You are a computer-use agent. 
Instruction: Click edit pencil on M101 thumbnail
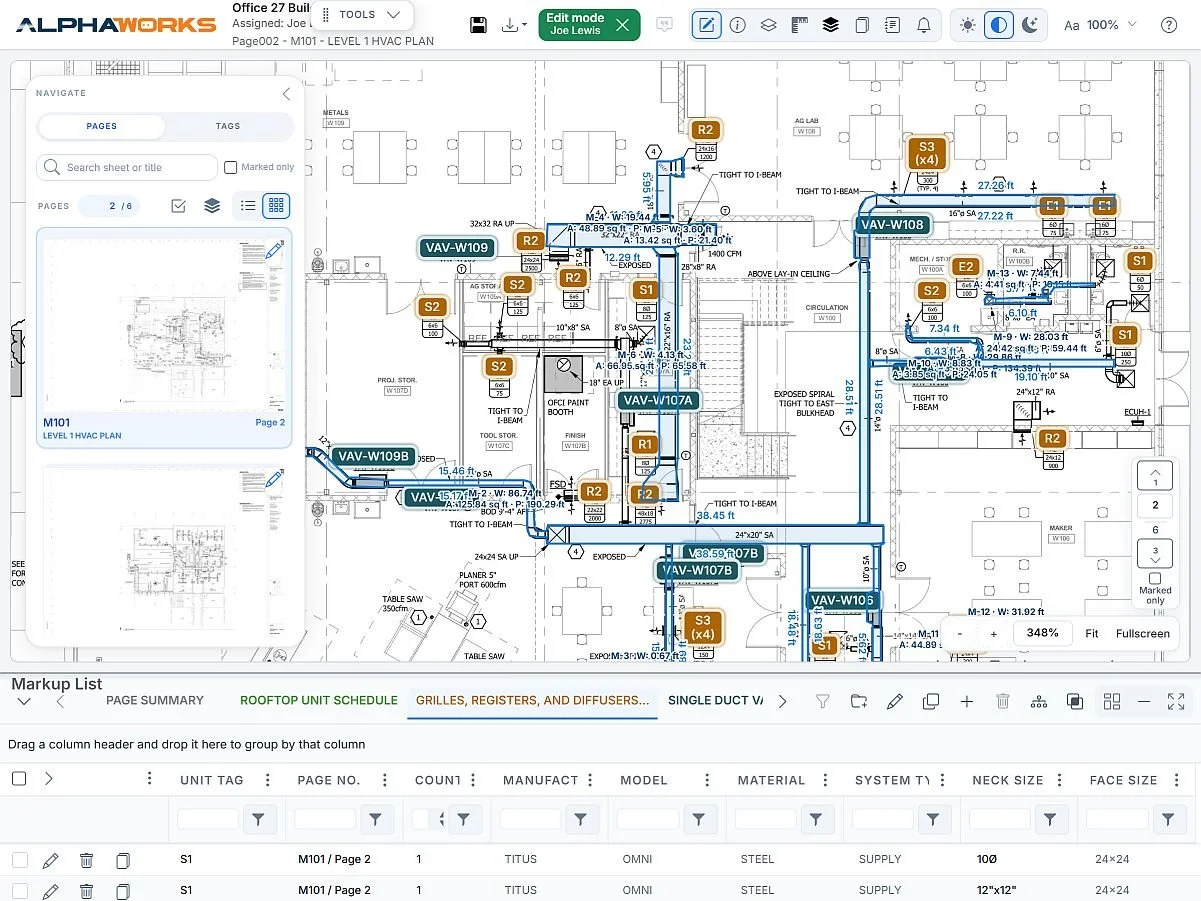point(273,249)
